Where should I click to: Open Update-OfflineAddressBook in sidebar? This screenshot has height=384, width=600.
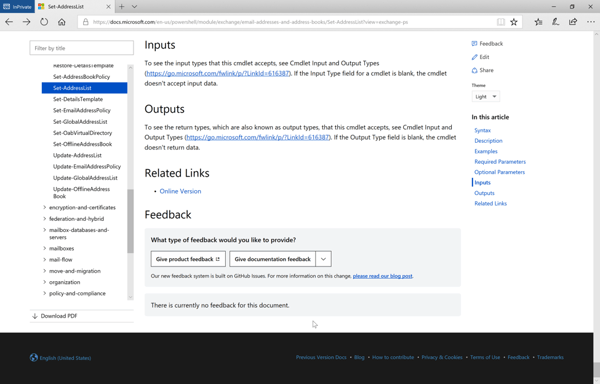(x=82, y=192)
